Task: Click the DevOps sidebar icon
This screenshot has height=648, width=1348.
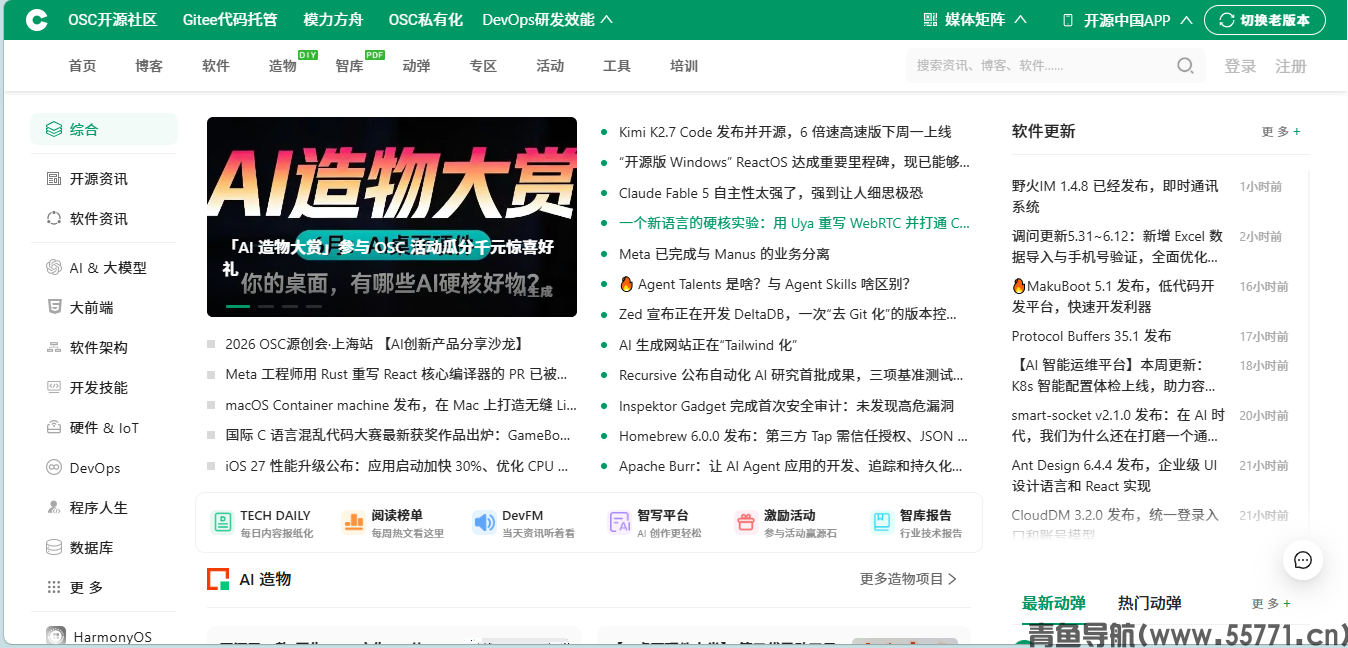Action: click(x=54, y=468)
